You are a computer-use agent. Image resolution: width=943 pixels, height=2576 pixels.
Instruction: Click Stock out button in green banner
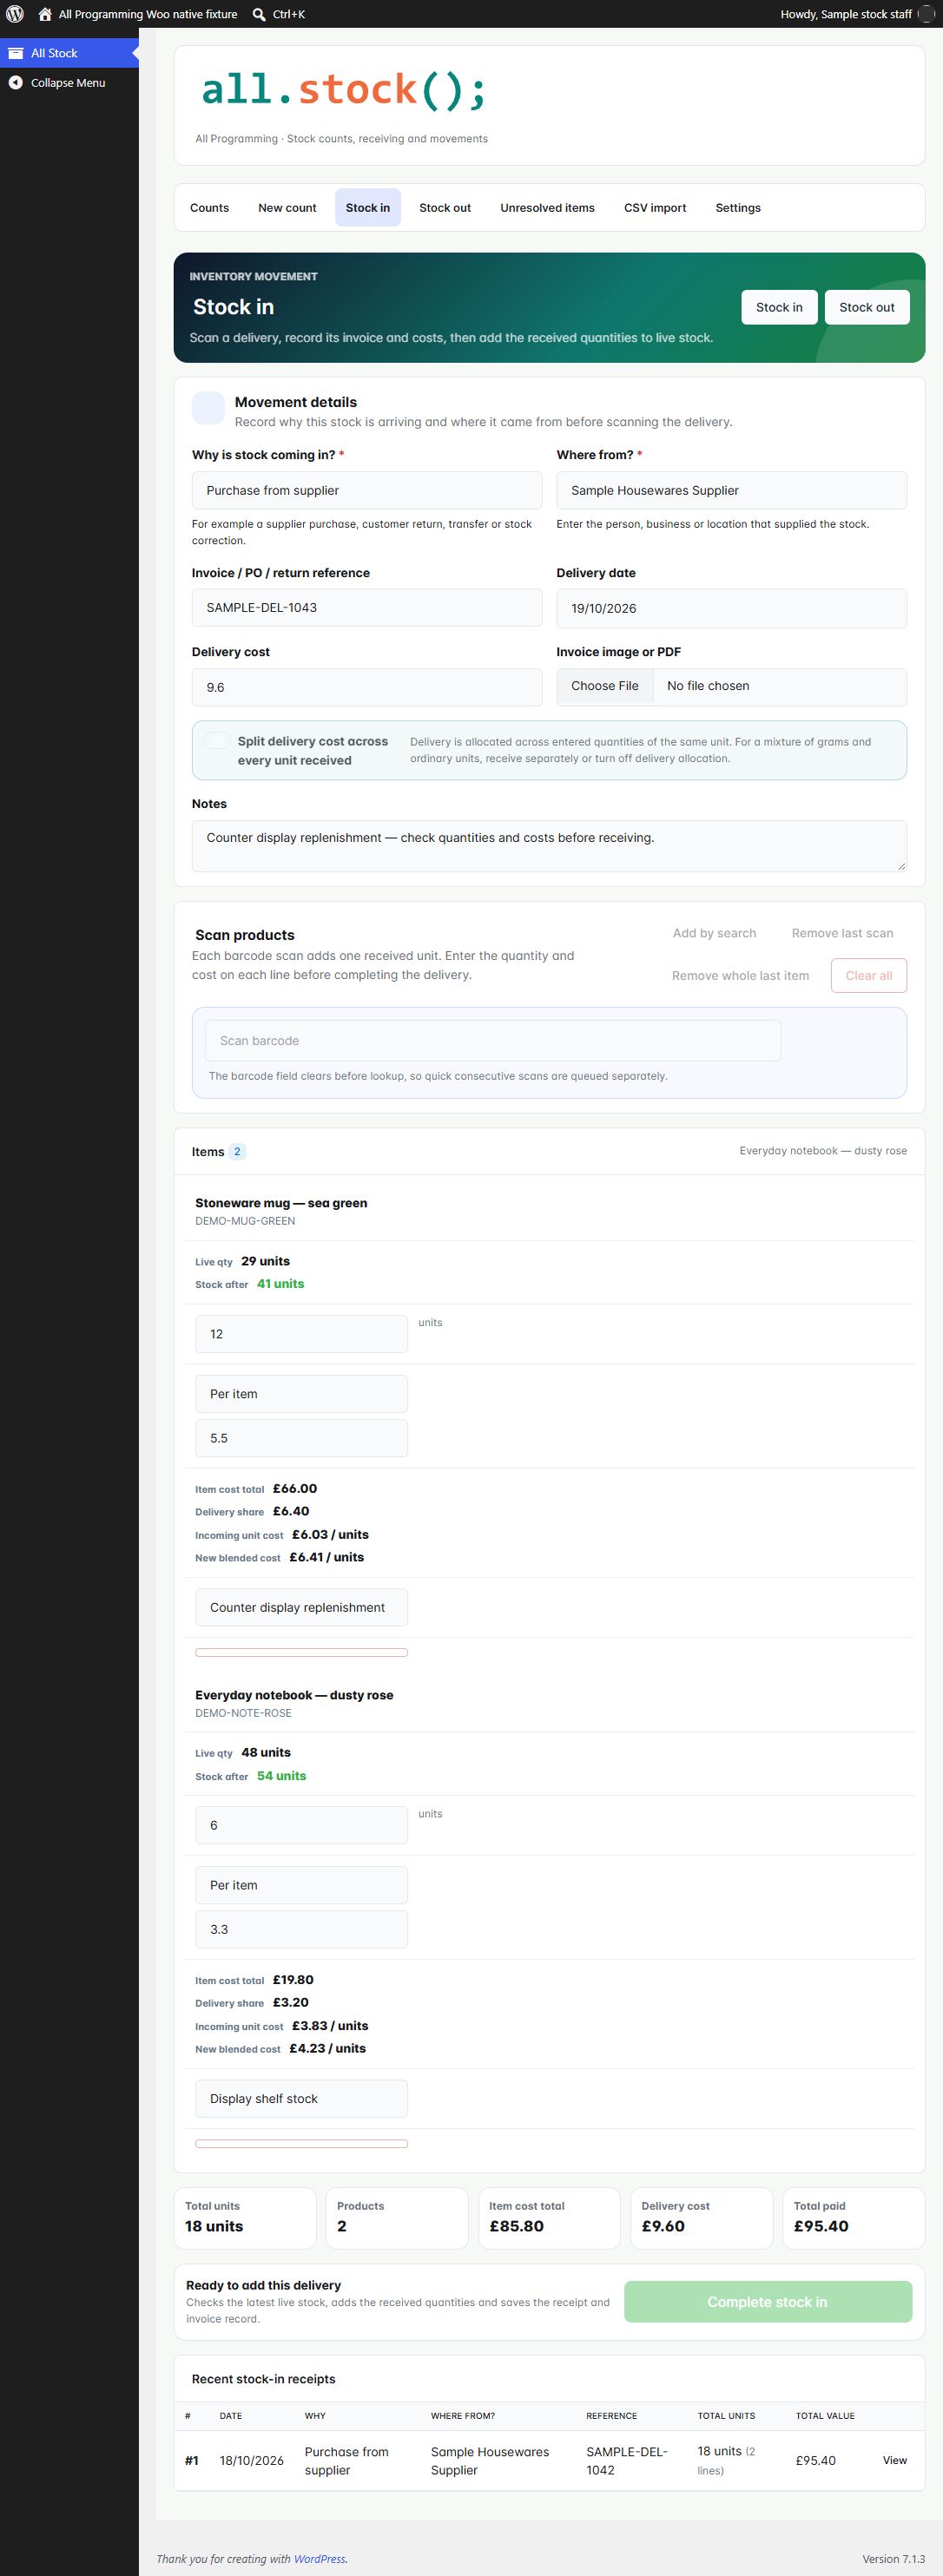867,307
